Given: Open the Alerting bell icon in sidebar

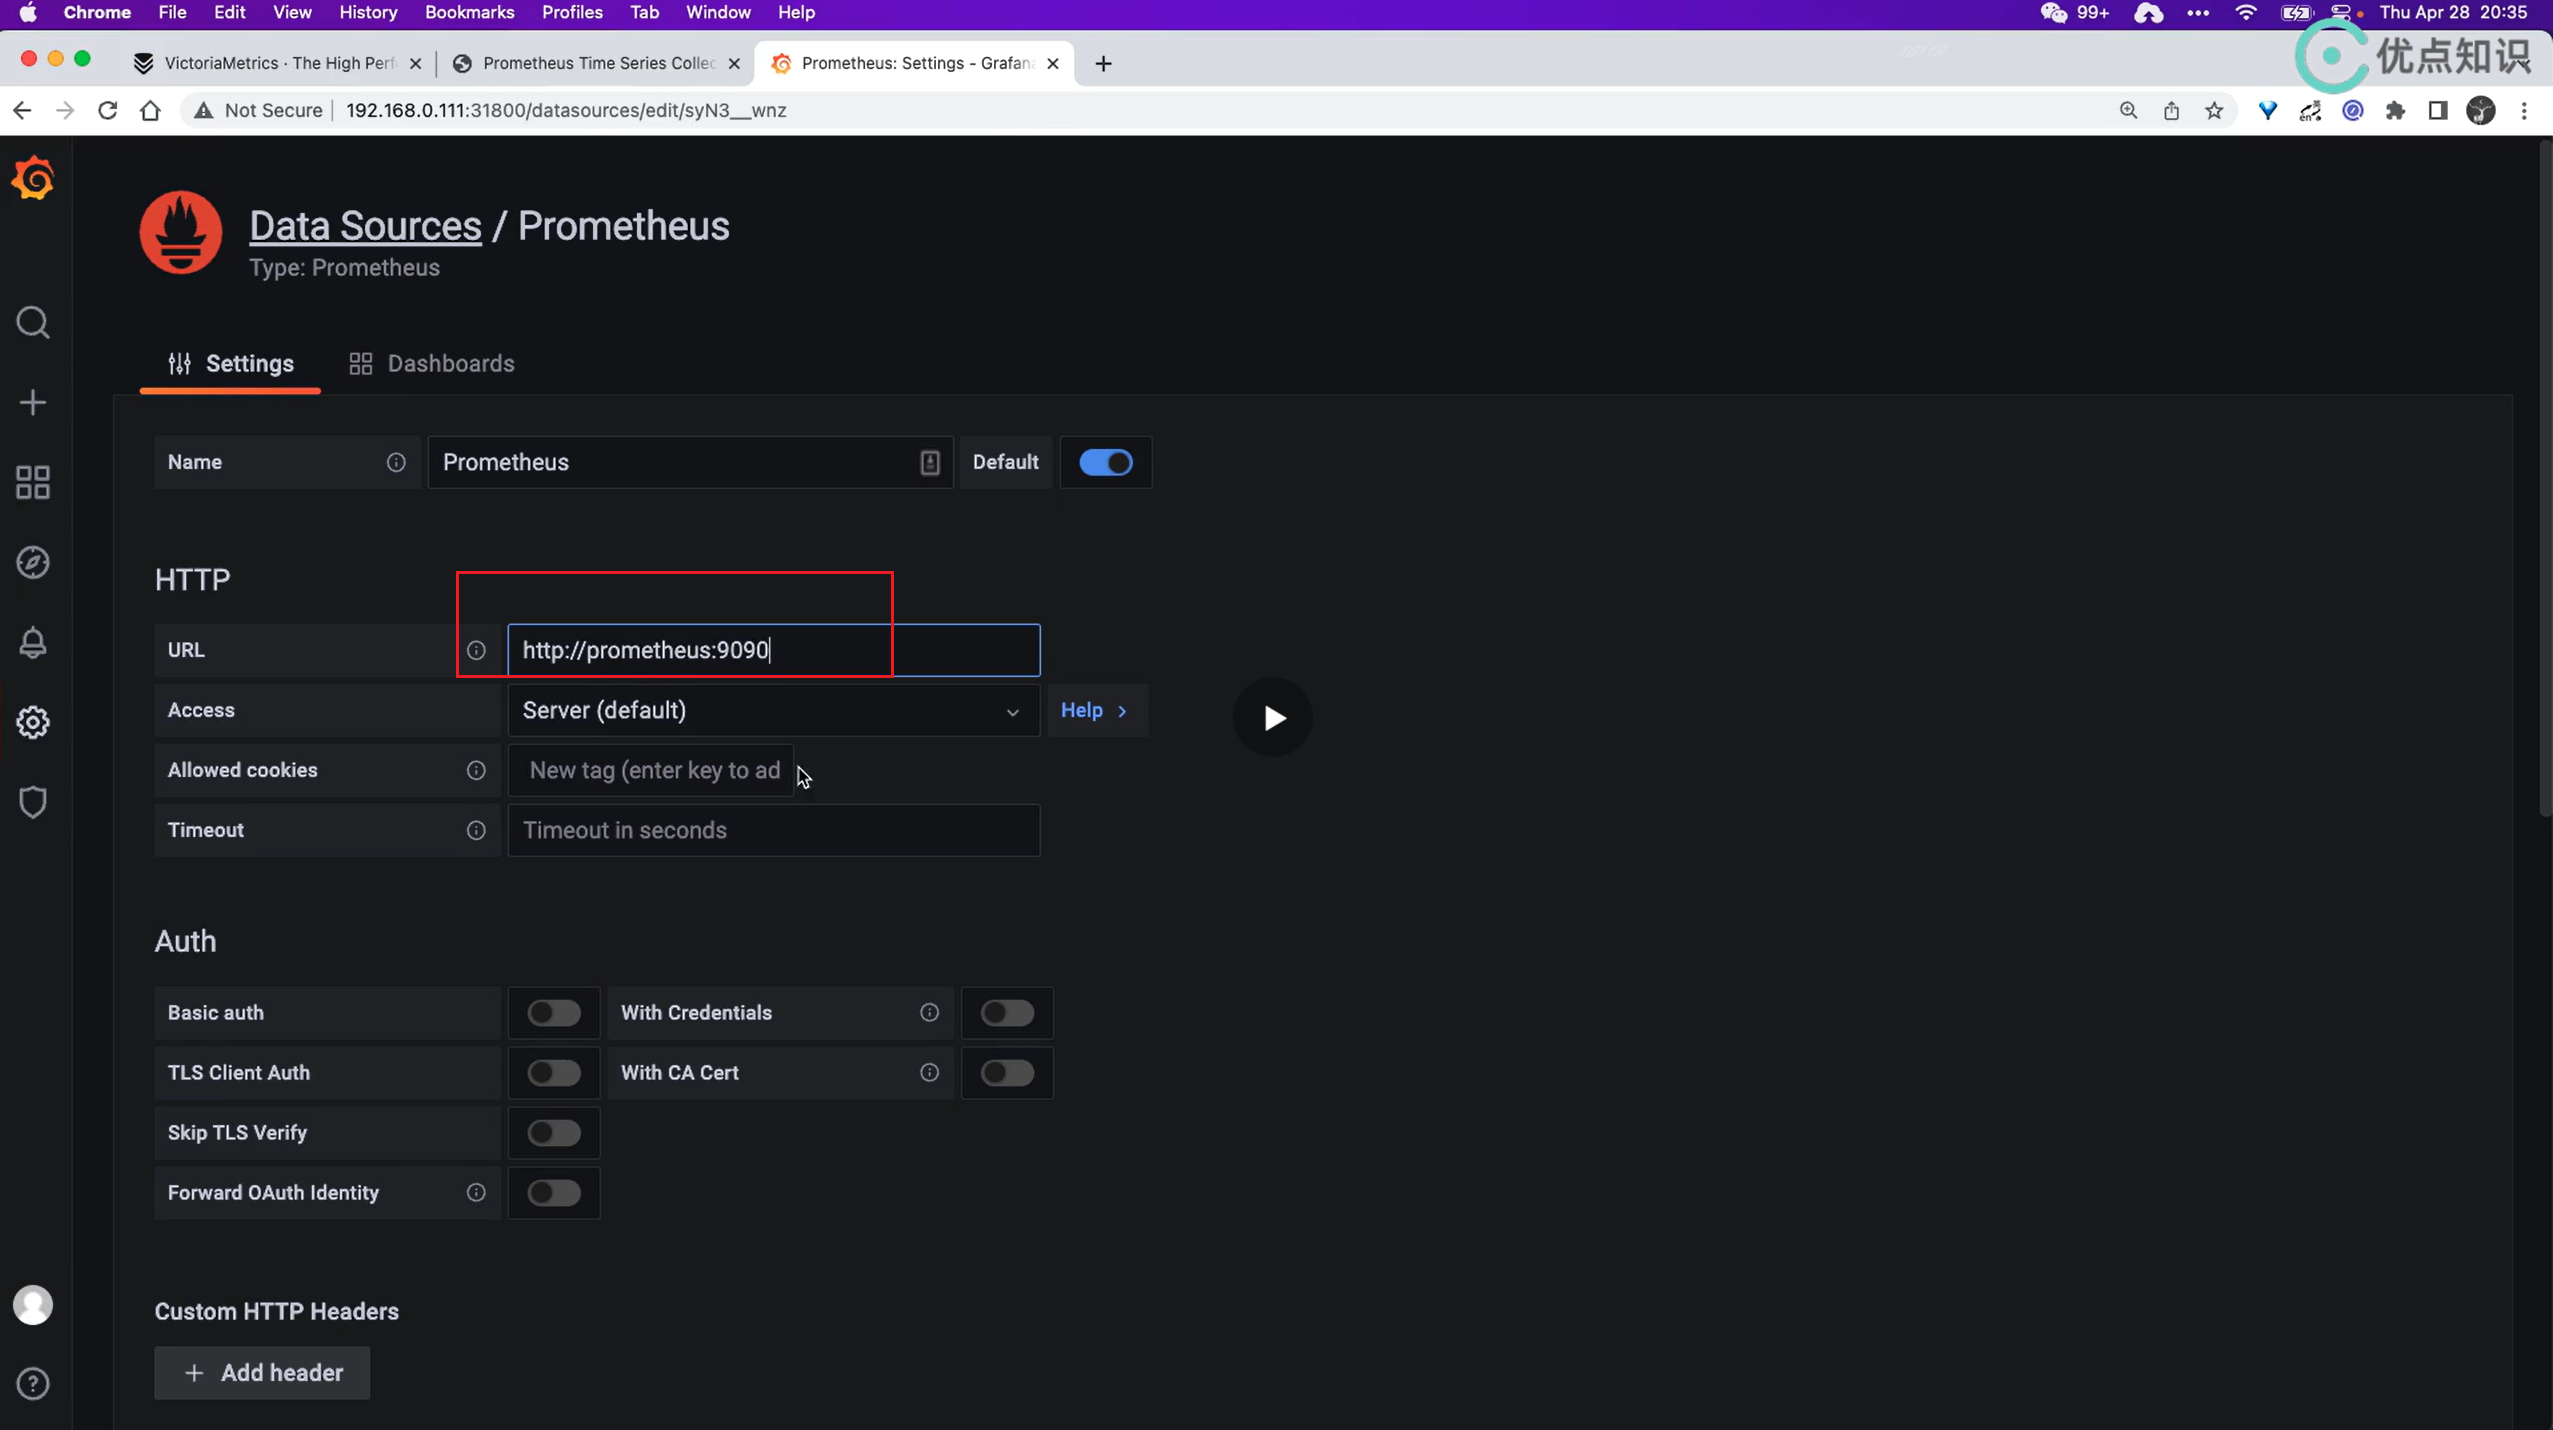Looking at the screenshot, I should pos(33,642).
